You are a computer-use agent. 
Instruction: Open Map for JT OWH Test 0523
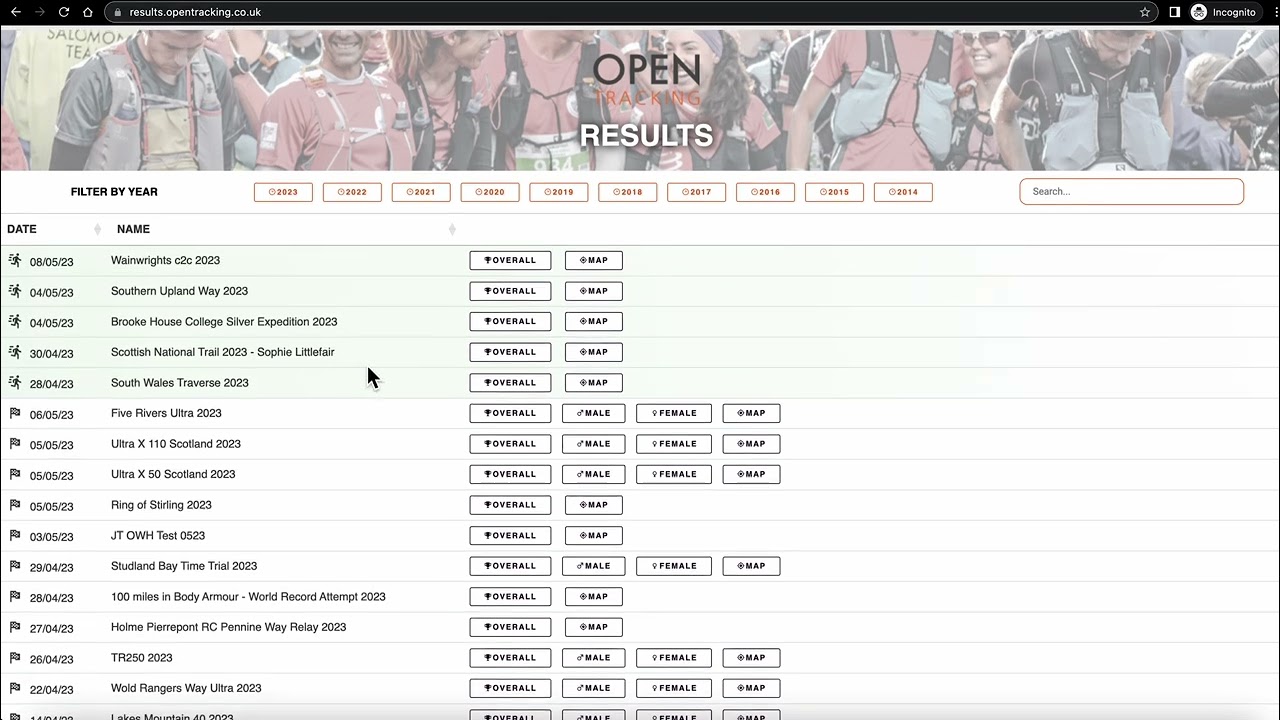(594, 535)
